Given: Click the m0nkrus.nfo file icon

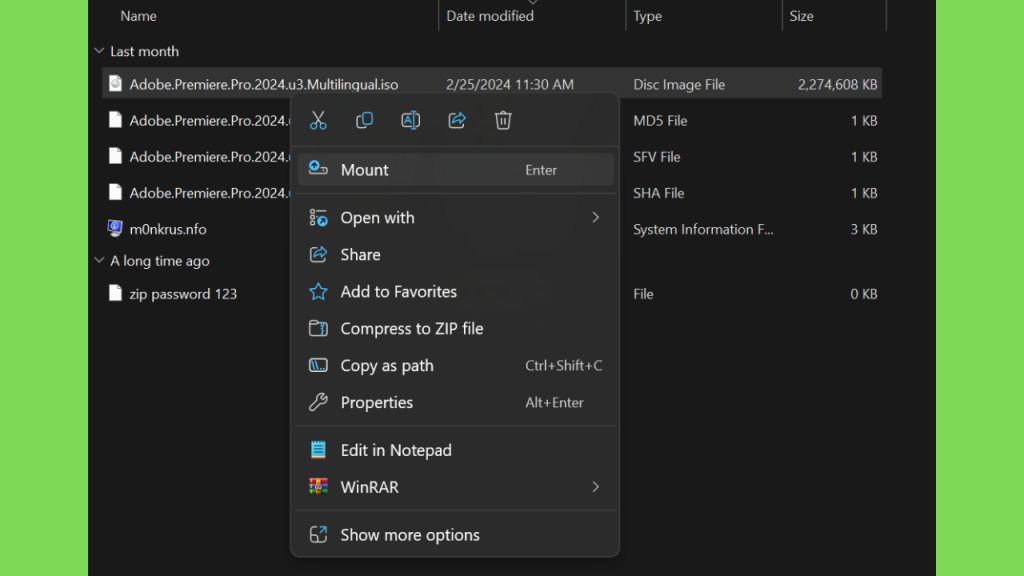Looking at the screenshot, I should click(x=115, y=228).
